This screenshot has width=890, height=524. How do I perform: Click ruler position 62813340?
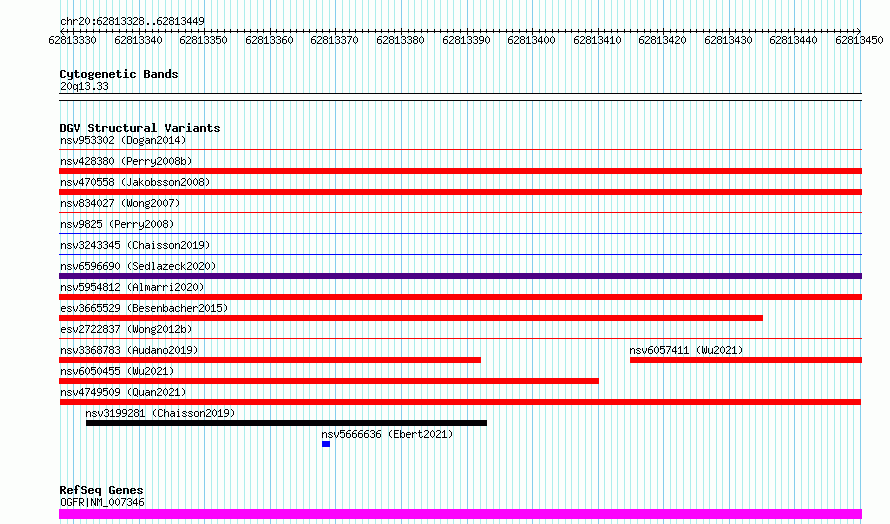point(138,40)
